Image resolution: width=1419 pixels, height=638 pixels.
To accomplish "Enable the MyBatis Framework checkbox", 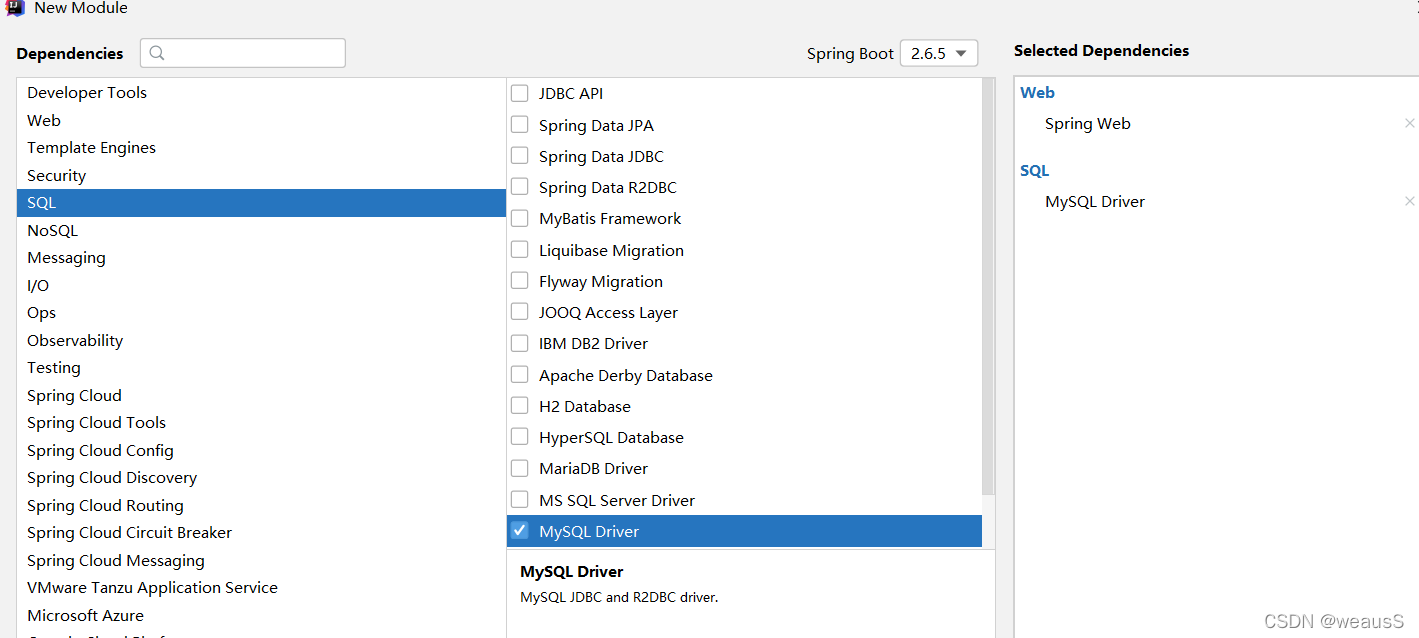I will (x=520, y=218).
